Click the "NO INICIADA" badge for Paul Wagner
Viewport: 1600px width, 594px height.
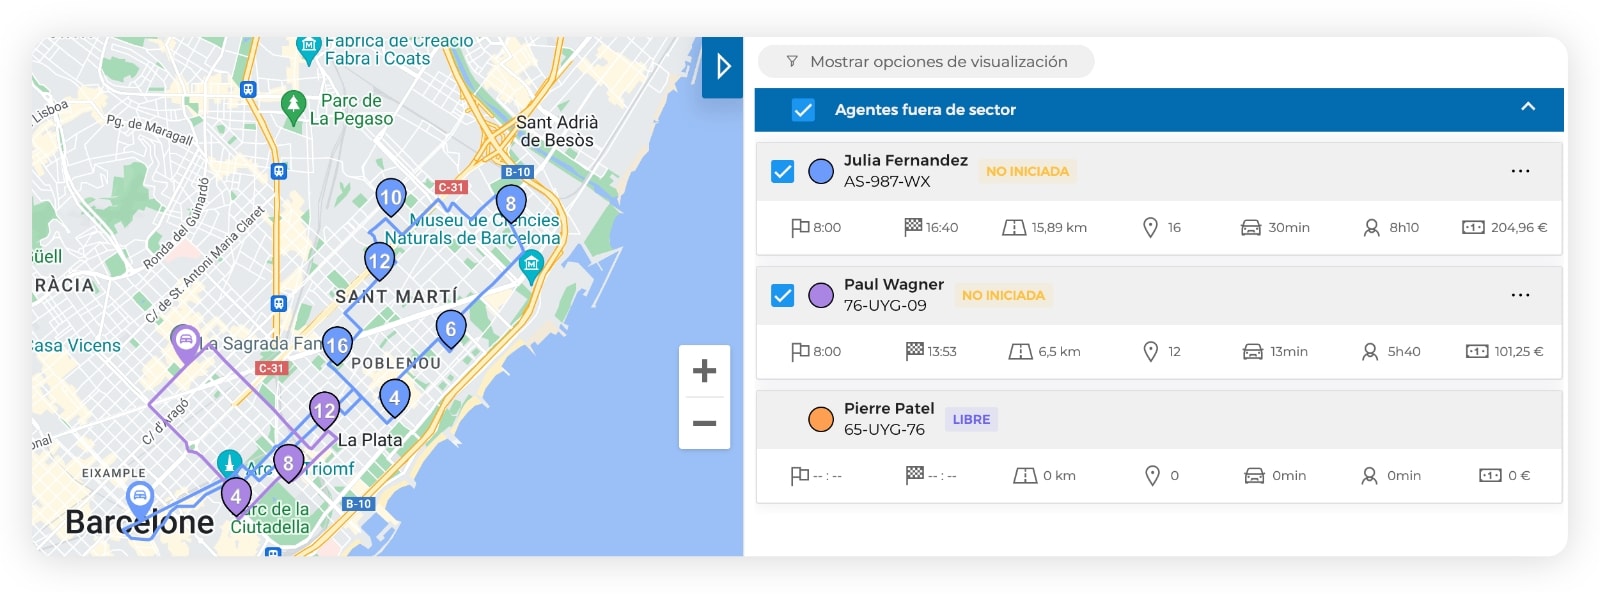click(x=1003, y=295)
